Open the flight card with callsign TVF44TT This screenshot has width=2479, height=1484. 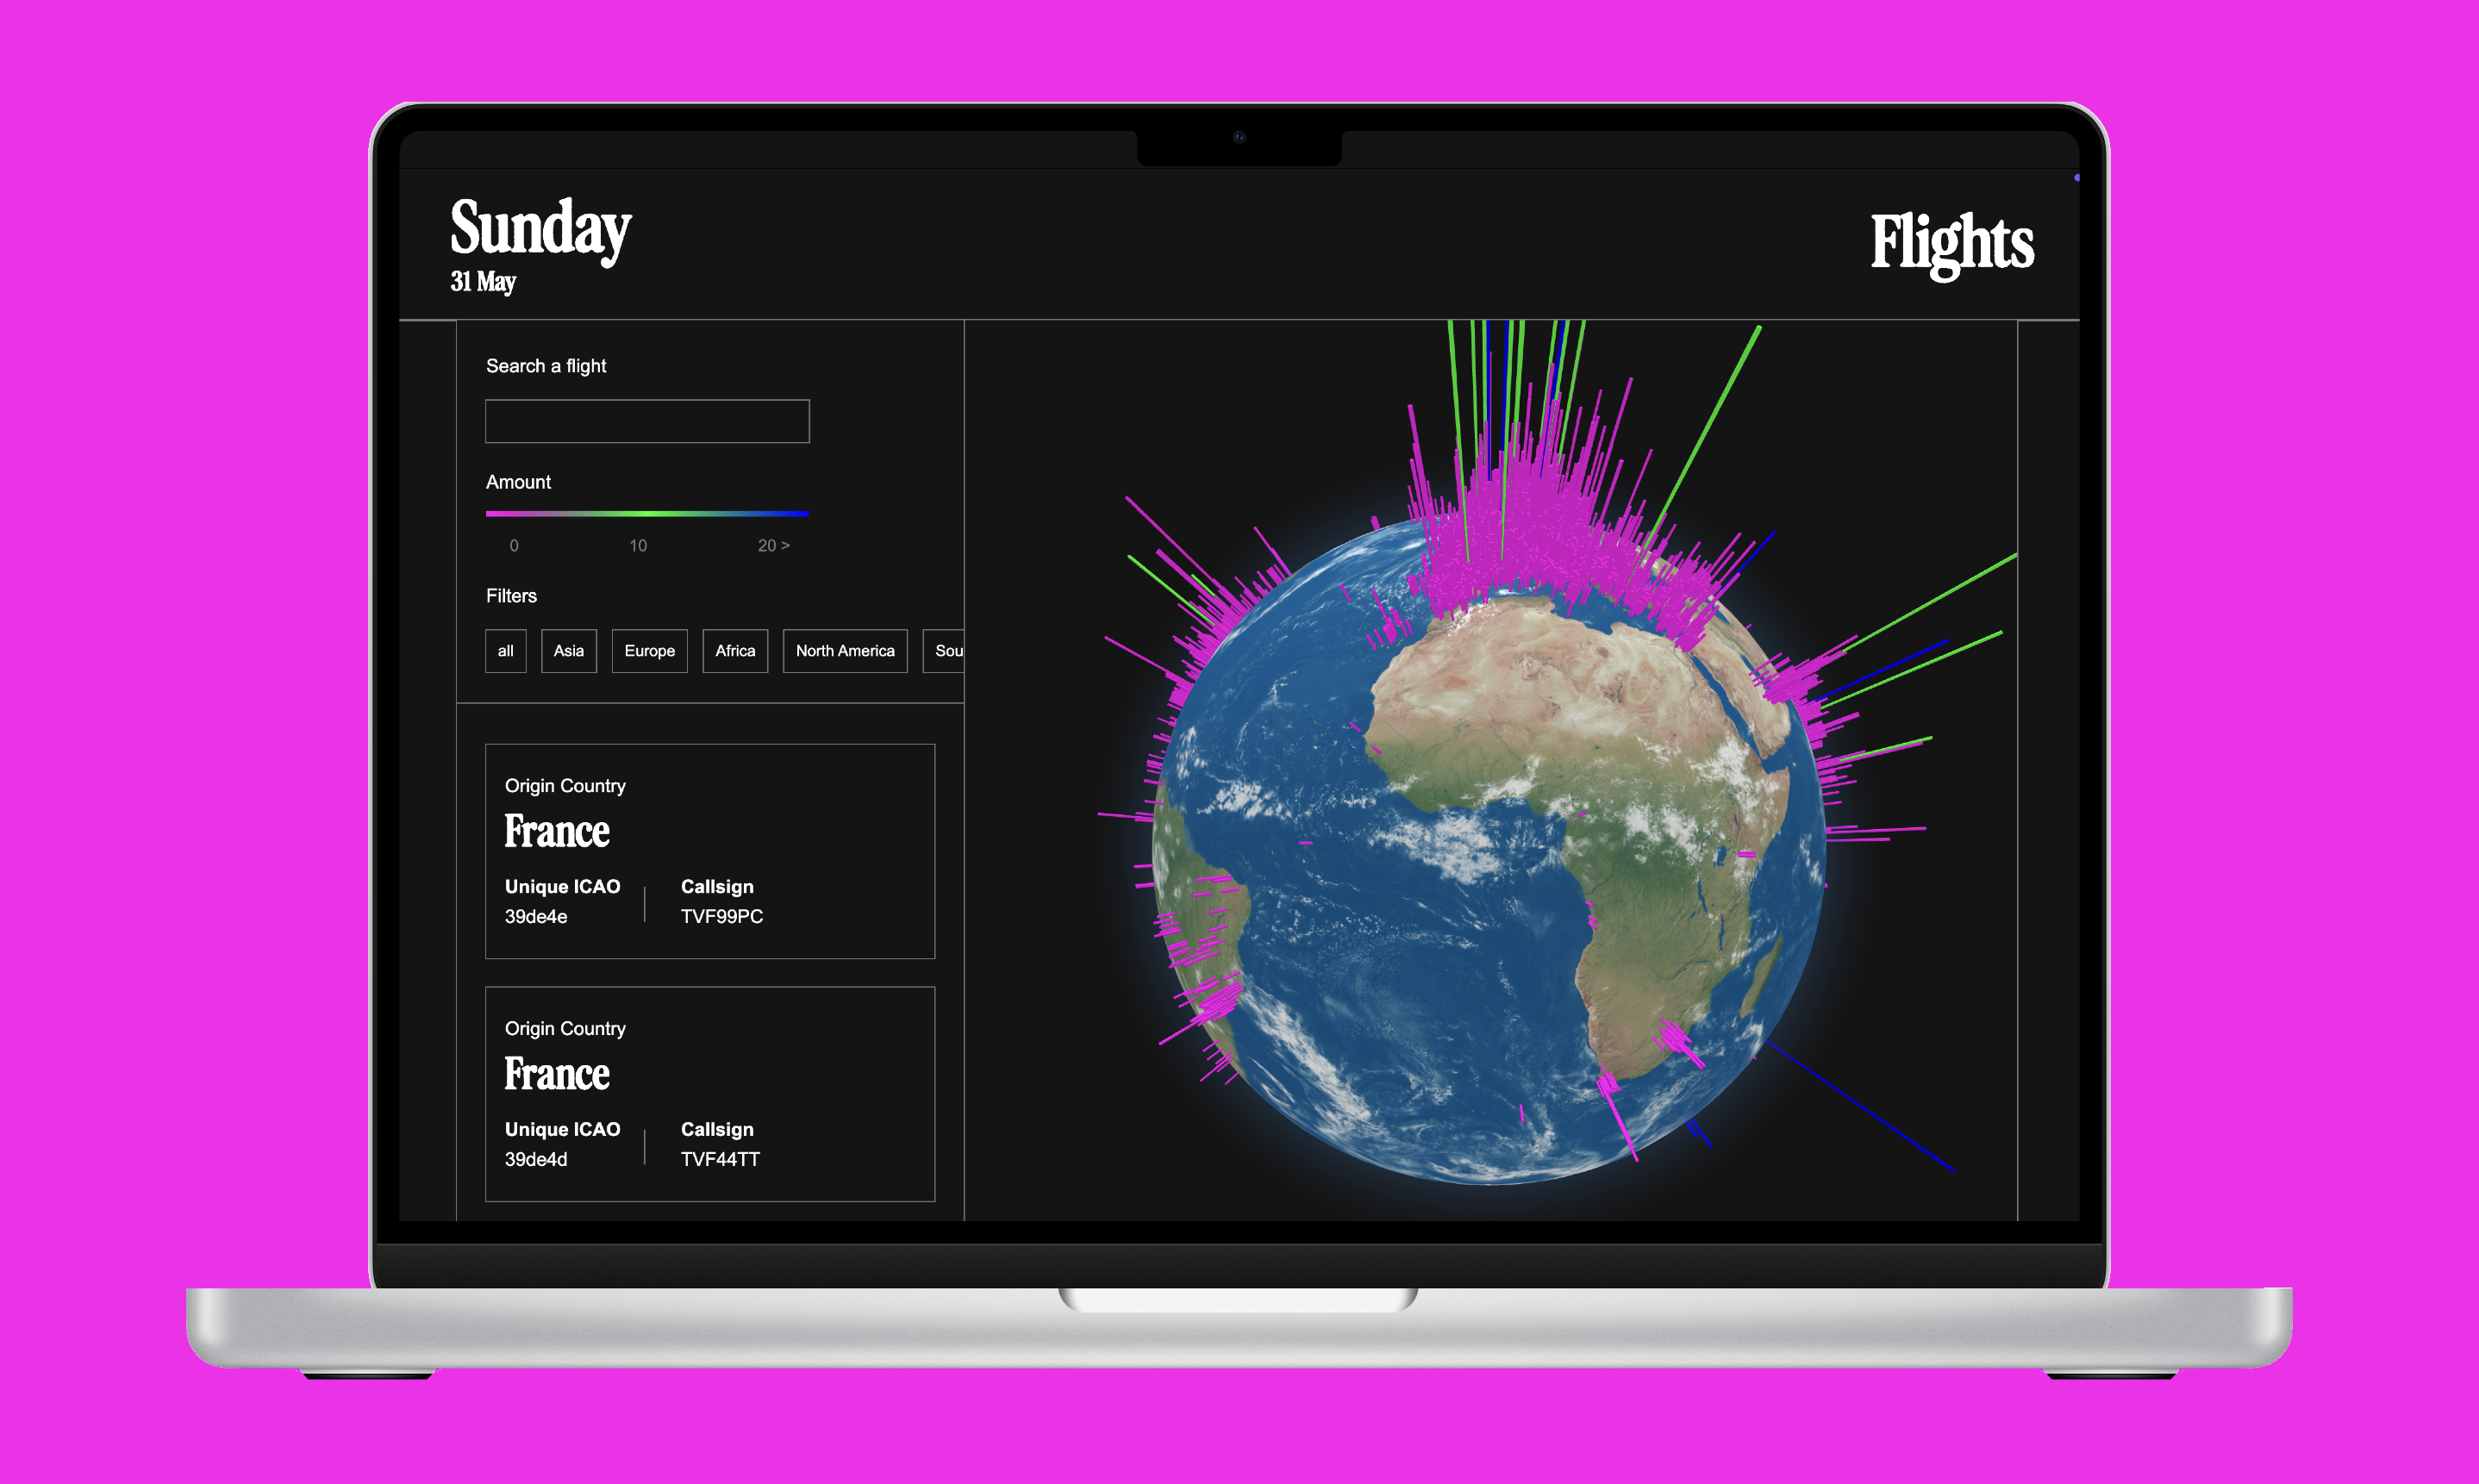[x=710, y=1094]
